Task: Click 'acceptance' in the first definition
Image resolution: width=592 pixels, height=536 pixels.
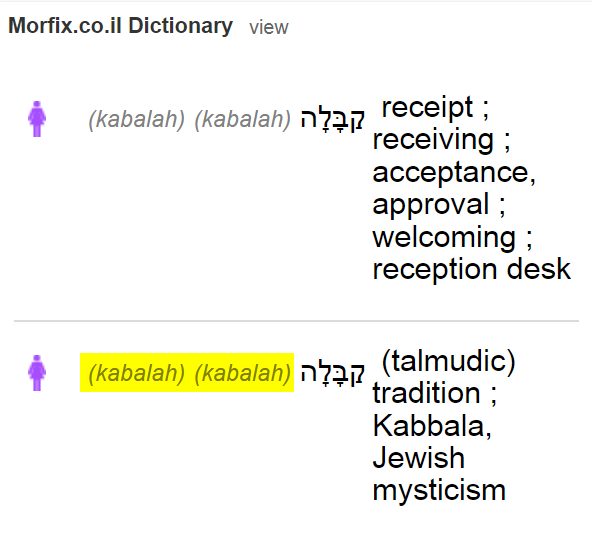Action: (451, 173)
